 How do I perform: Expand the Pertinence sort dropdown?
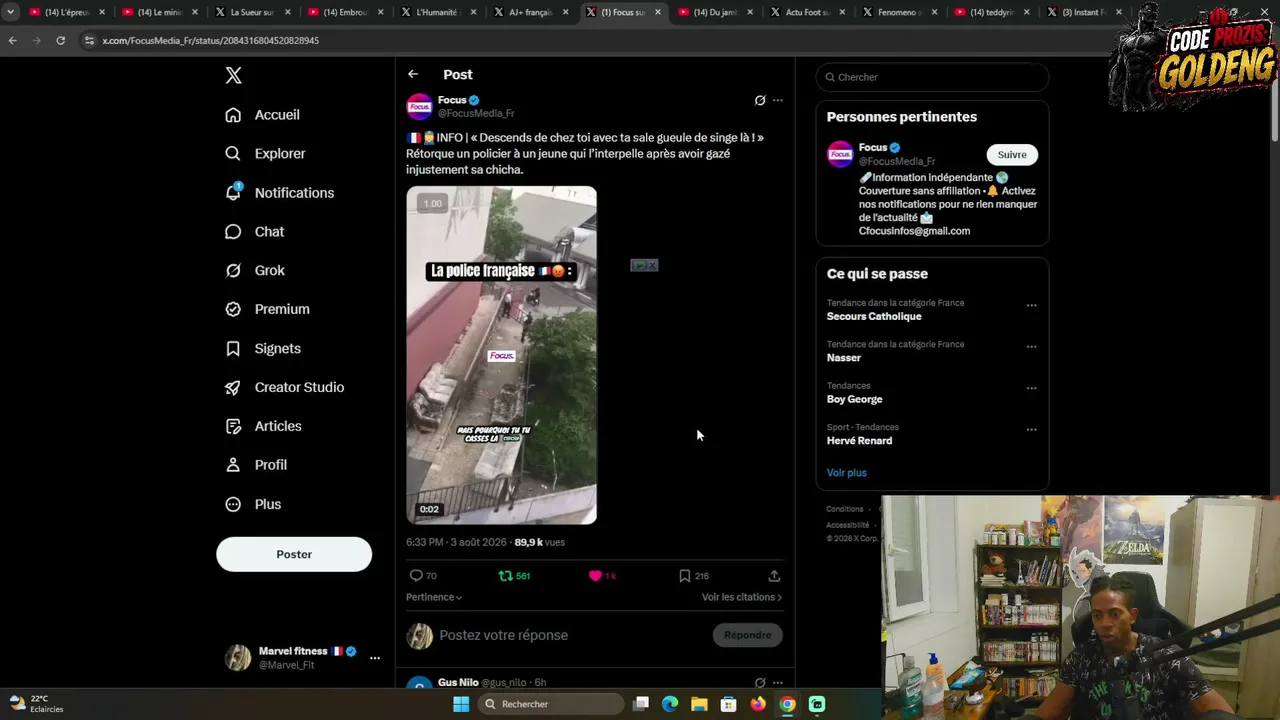coord(434,597)
